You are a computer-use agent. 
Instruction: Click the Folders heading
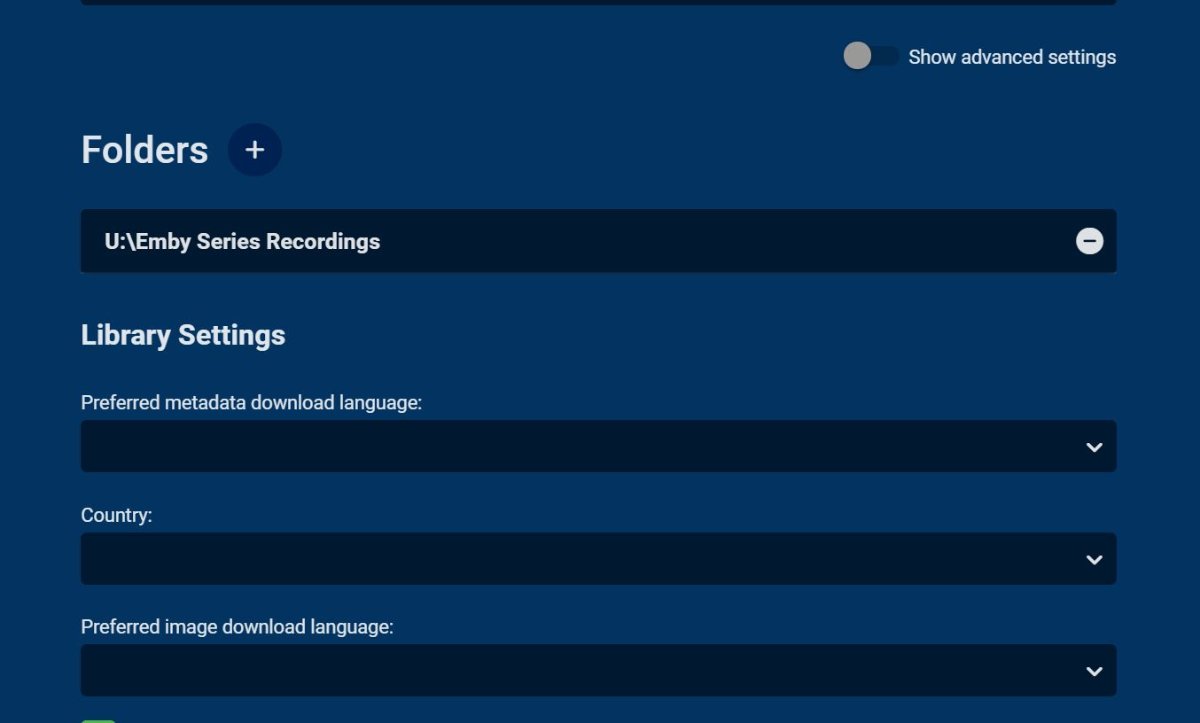click(145, 150)
